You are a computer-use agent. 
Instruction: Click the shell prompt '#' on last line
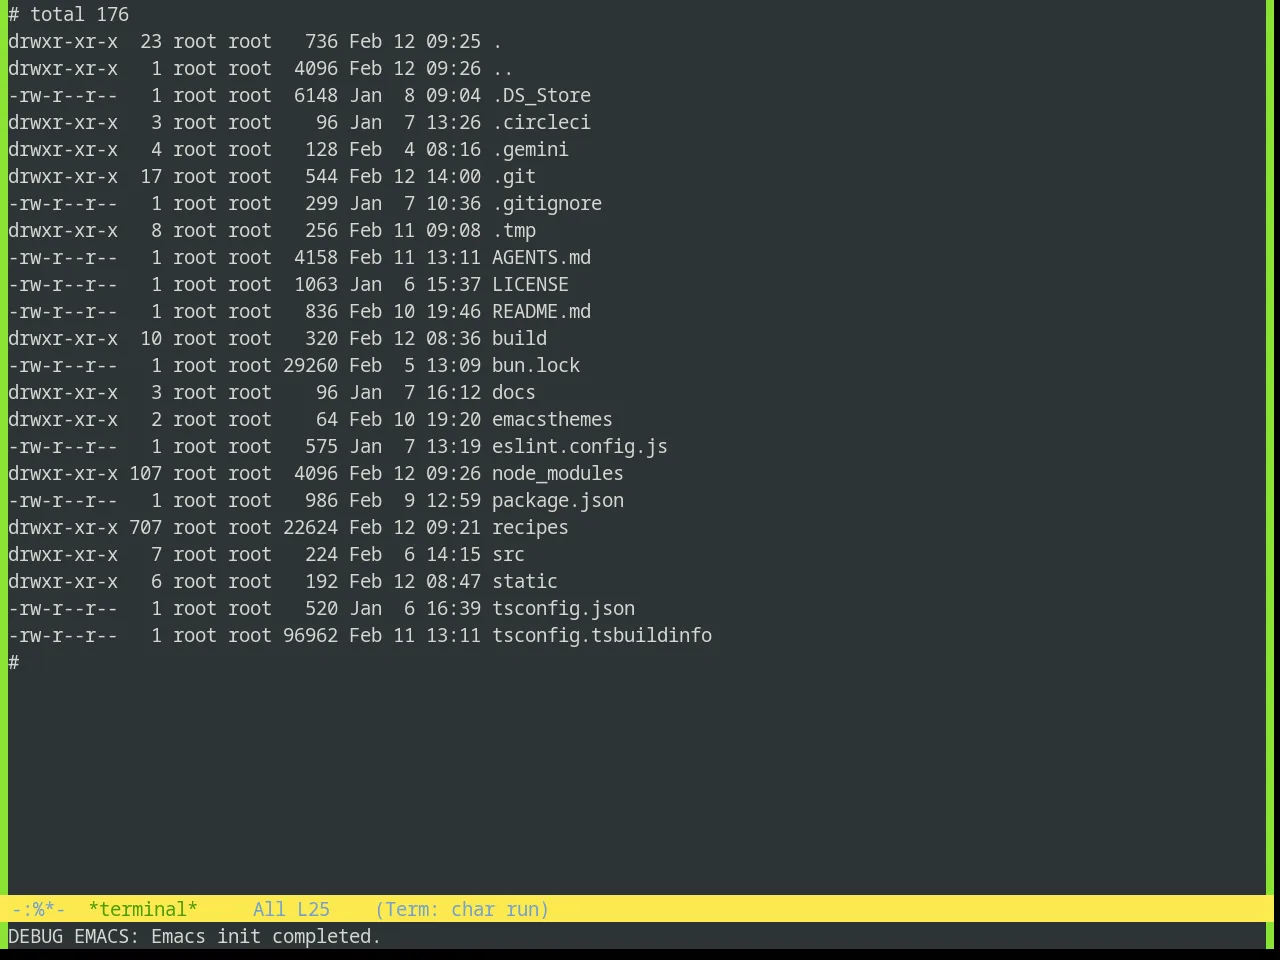[13, 662]
